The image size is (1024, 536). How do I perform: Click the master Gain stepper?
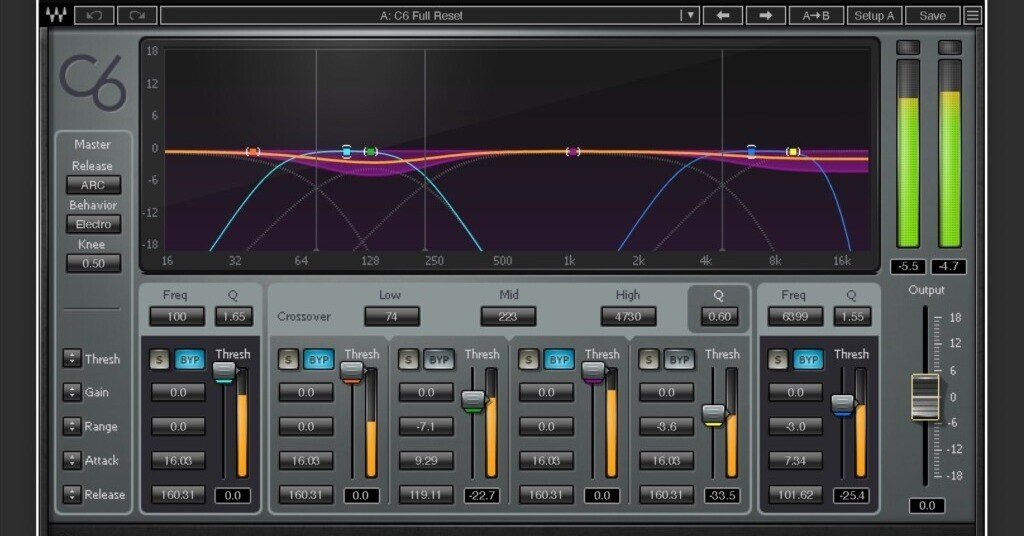click(72, 392)
